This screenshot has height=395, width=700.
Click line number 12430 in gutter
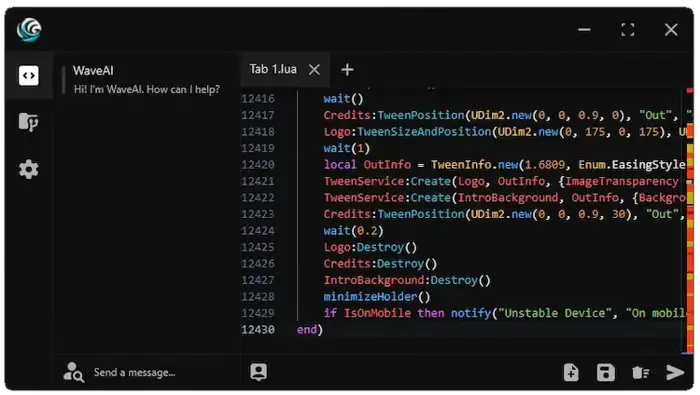point(258,329)
